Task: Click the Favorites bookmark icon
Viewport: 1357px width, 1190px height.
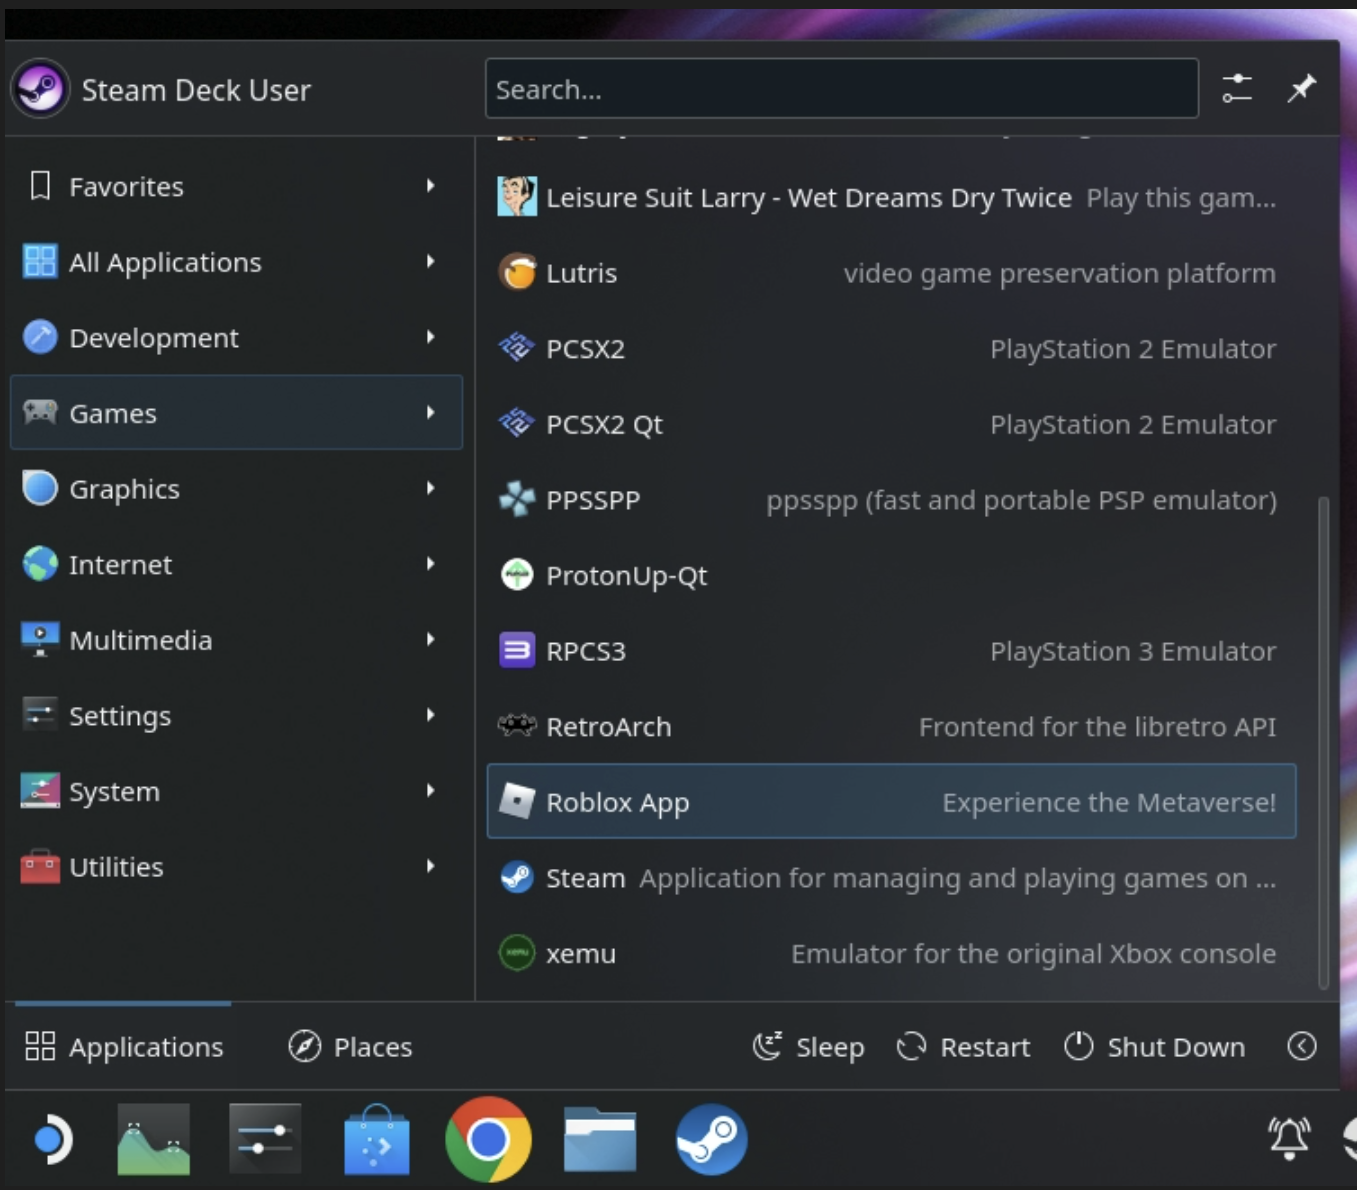Action: [x=40, y=186]
